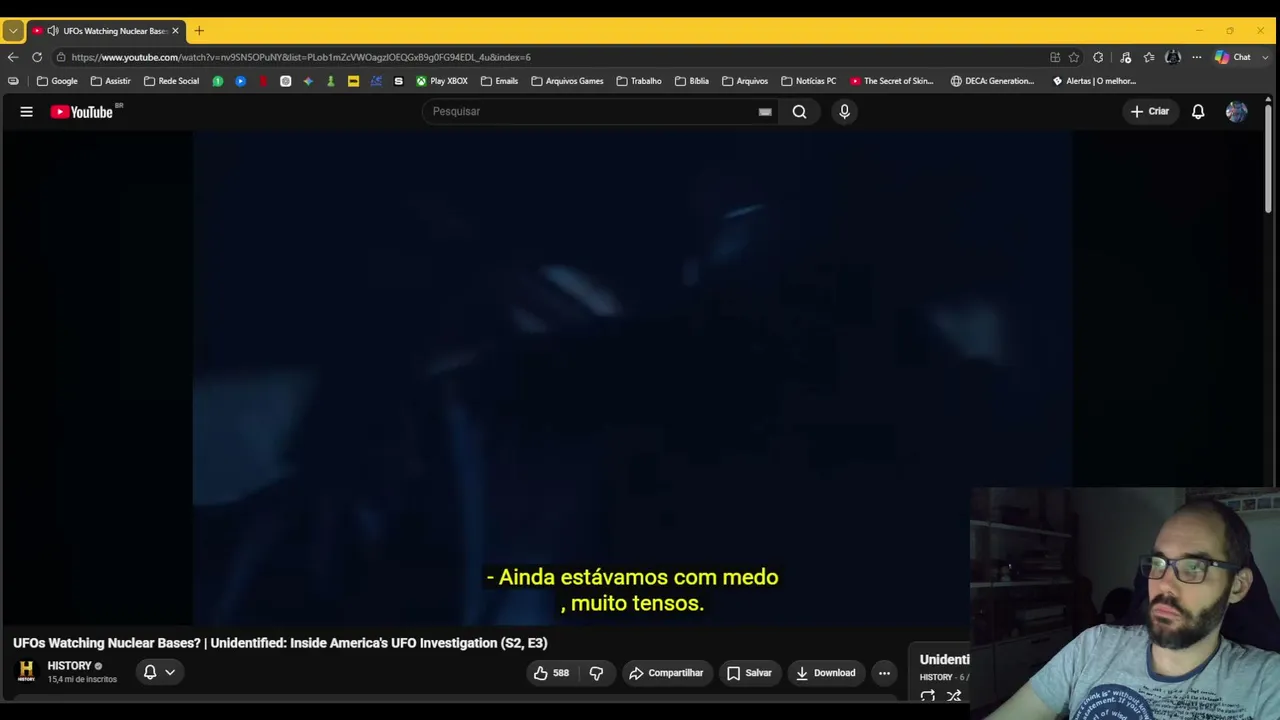Expand the arrow next to Chat
Viewport: 1280px width, 720px height.
tap(1266, 57)
